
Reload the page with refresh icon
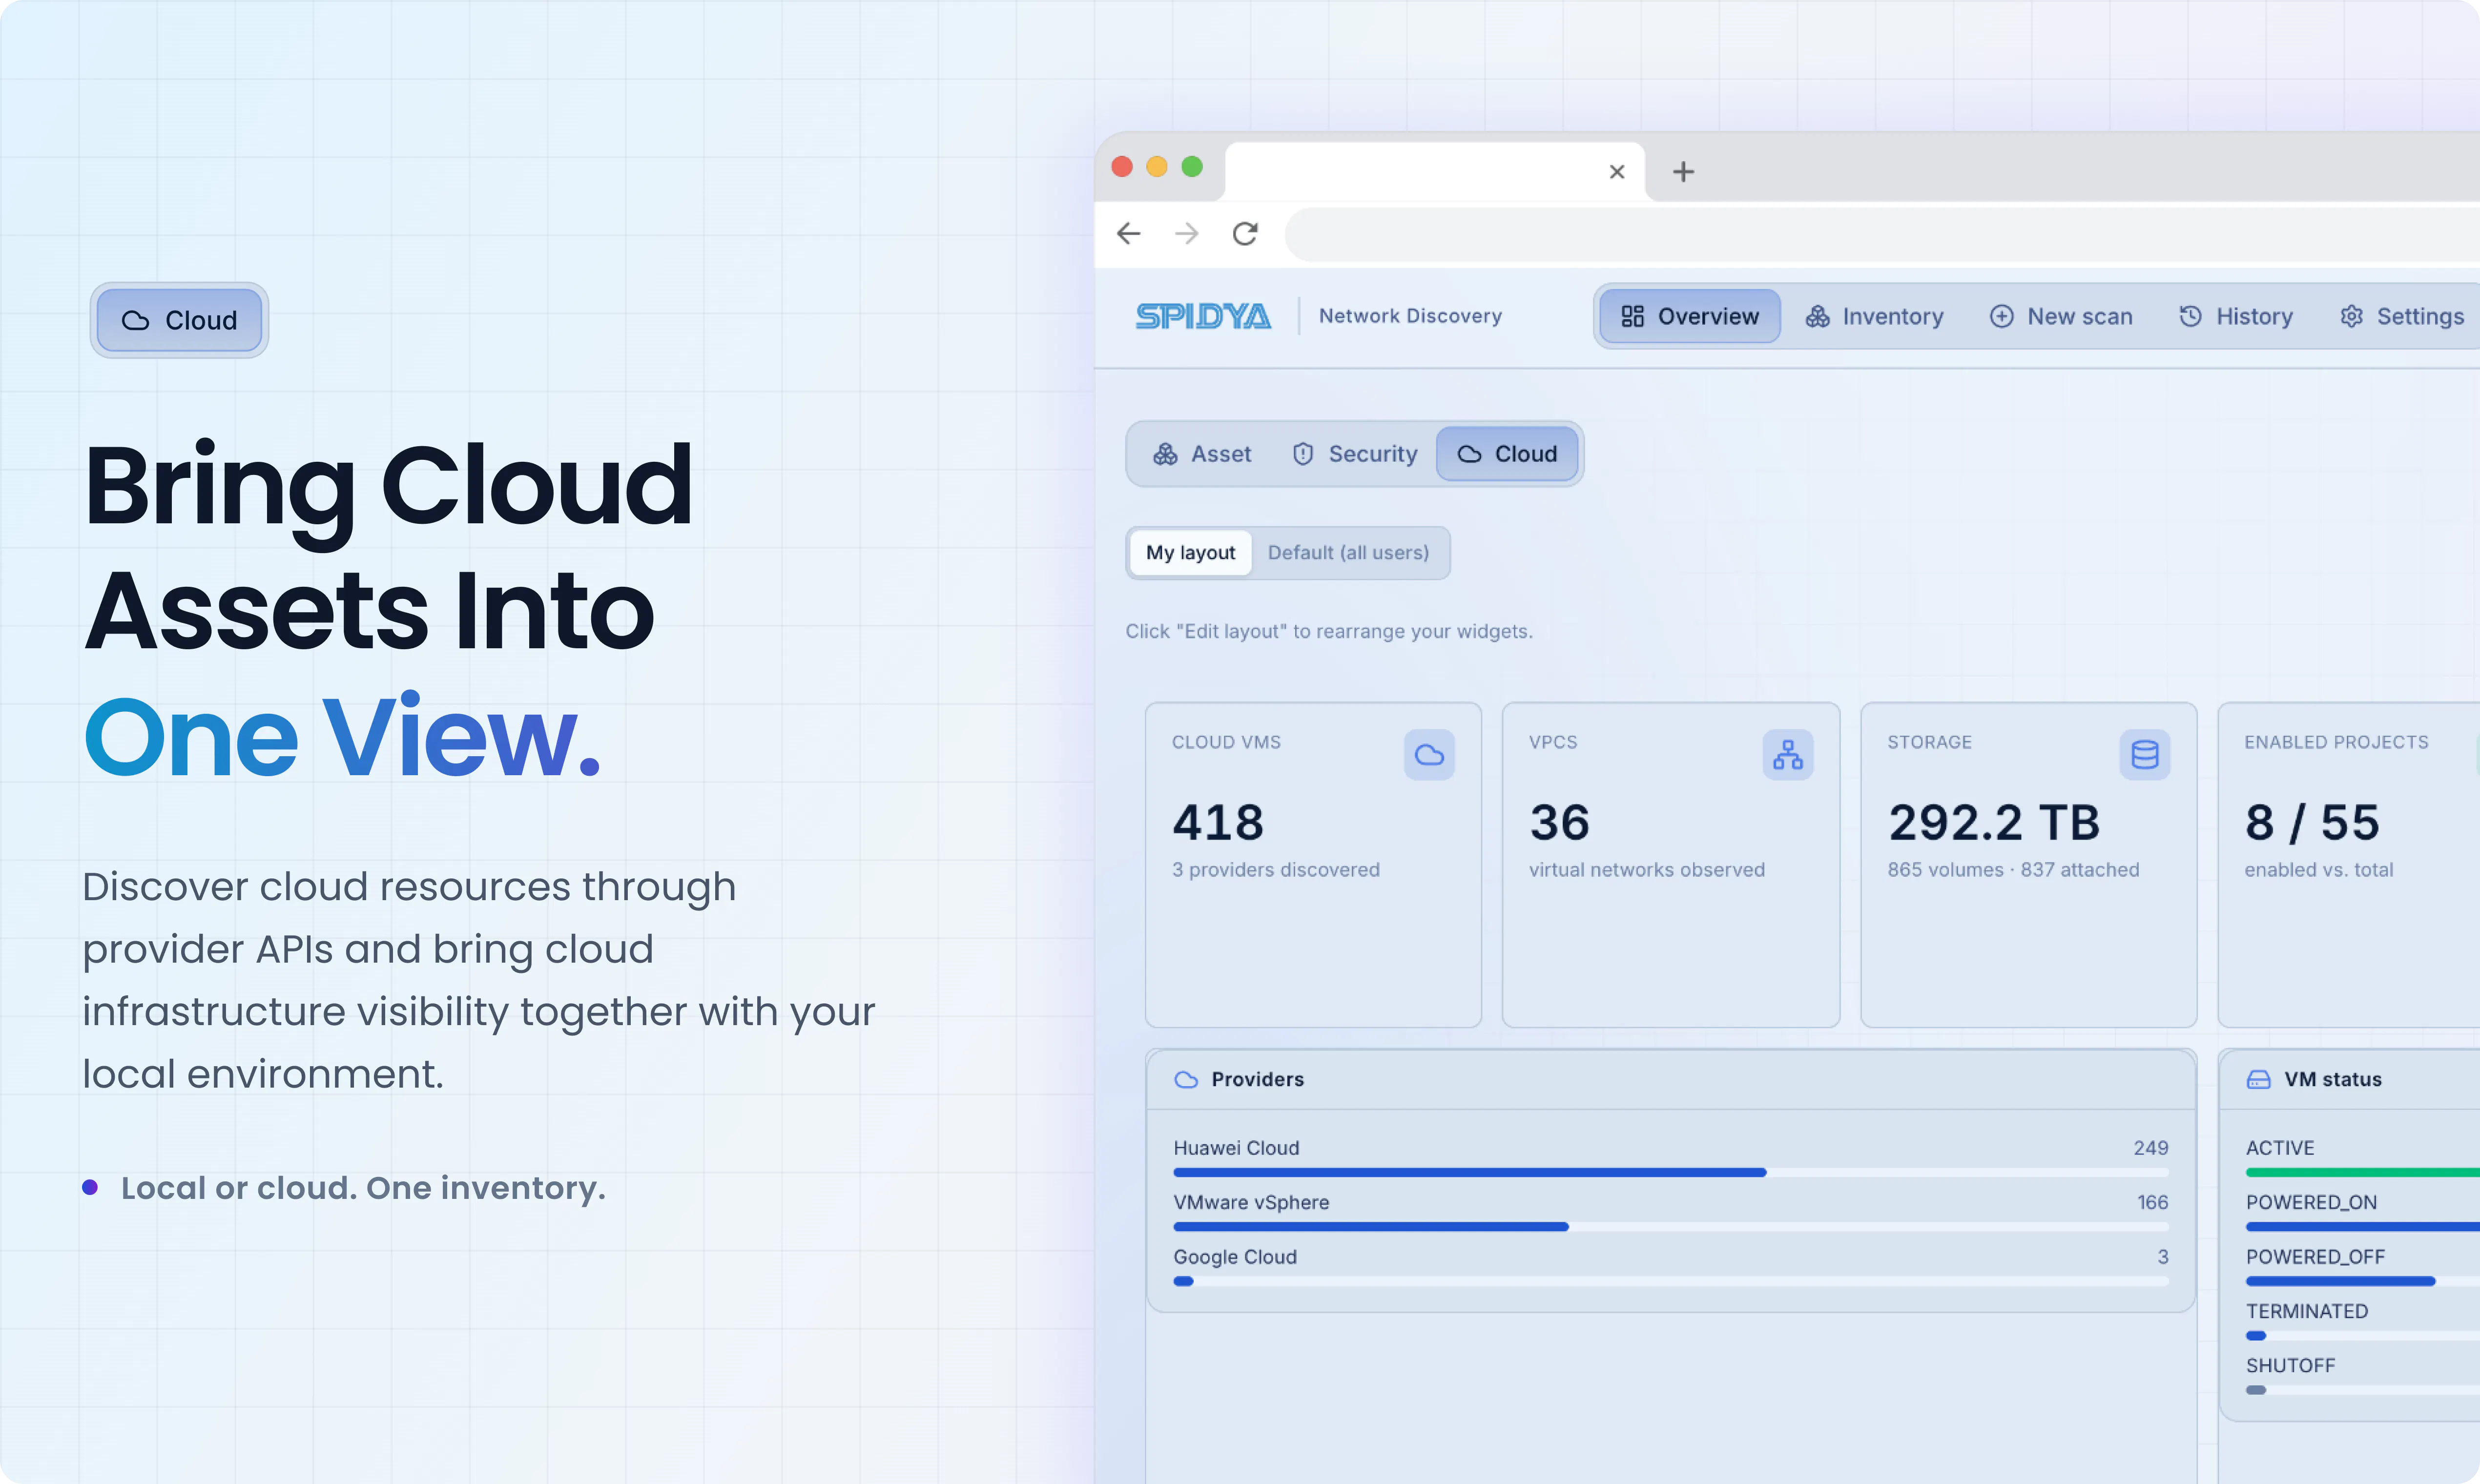1245,234
